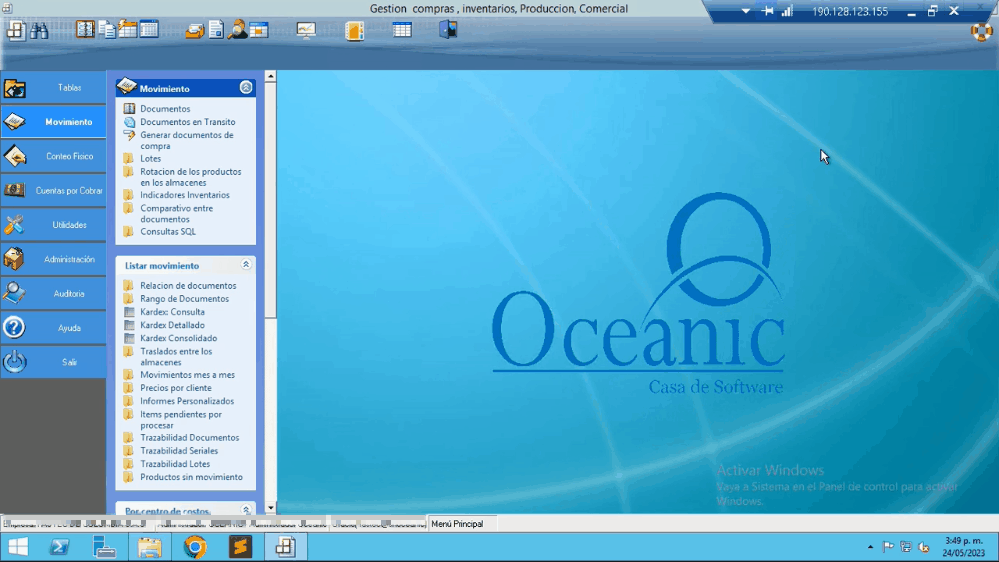Click the orange address book toolbar icon
Screen dimensions: 999x562
point(354,30)
